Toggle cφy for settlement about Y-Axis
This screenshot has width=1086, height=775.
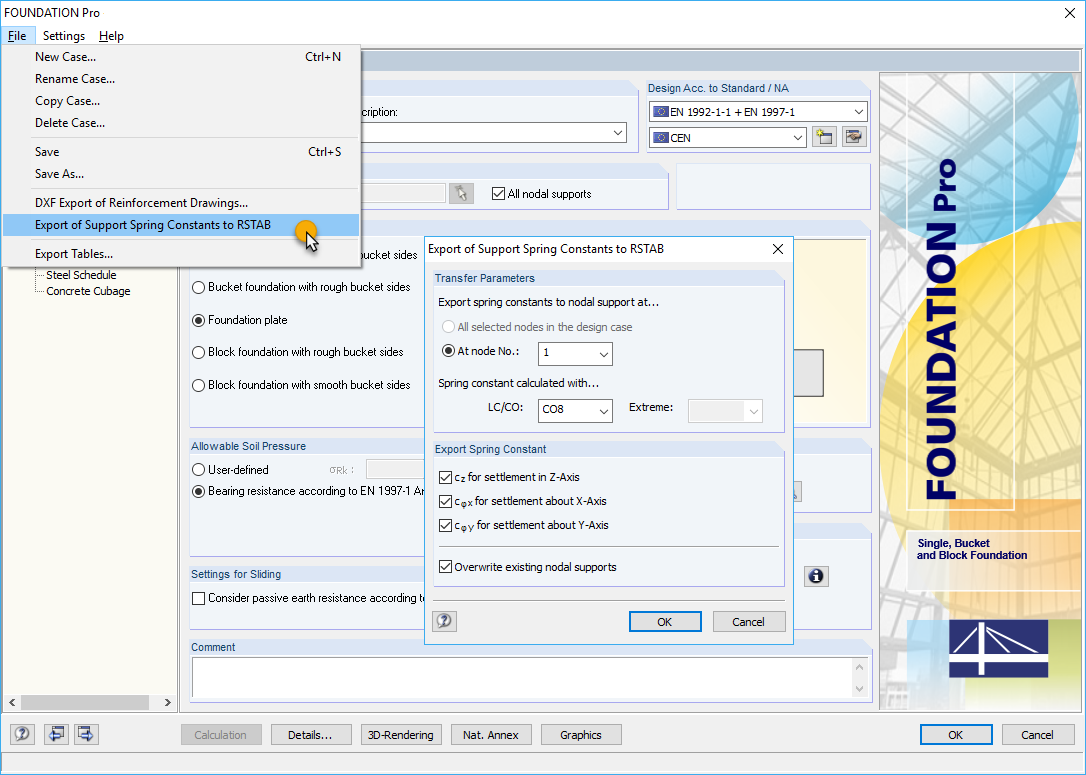coord(445,526)
